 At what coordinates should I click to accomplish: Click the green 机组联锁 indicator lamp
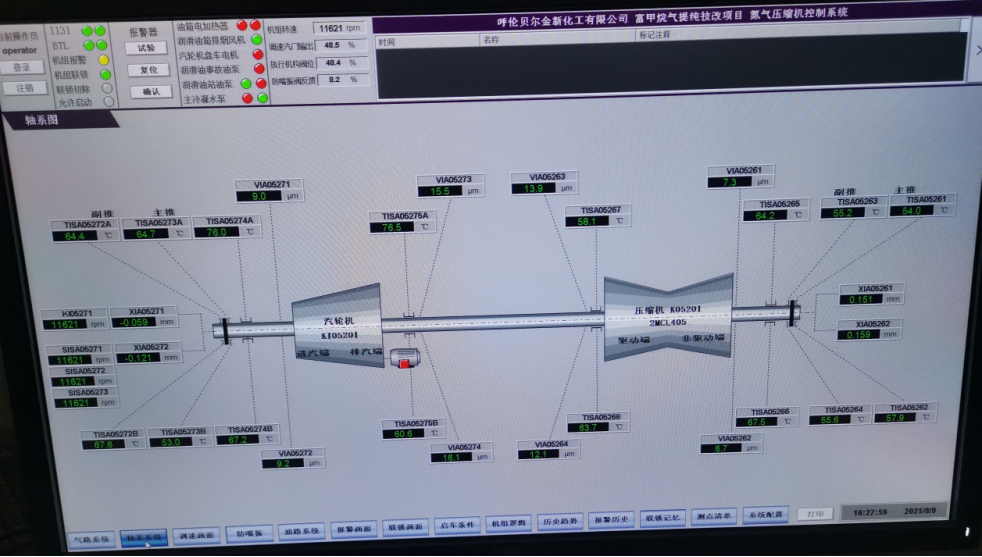105,75
